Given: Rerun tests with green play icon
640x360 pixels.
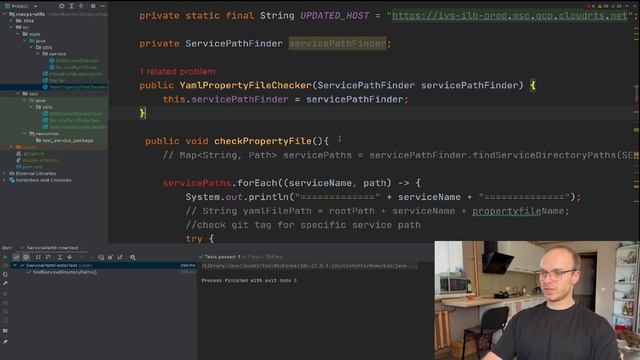Looking at the screenshot, I should (x=5, y=258).
